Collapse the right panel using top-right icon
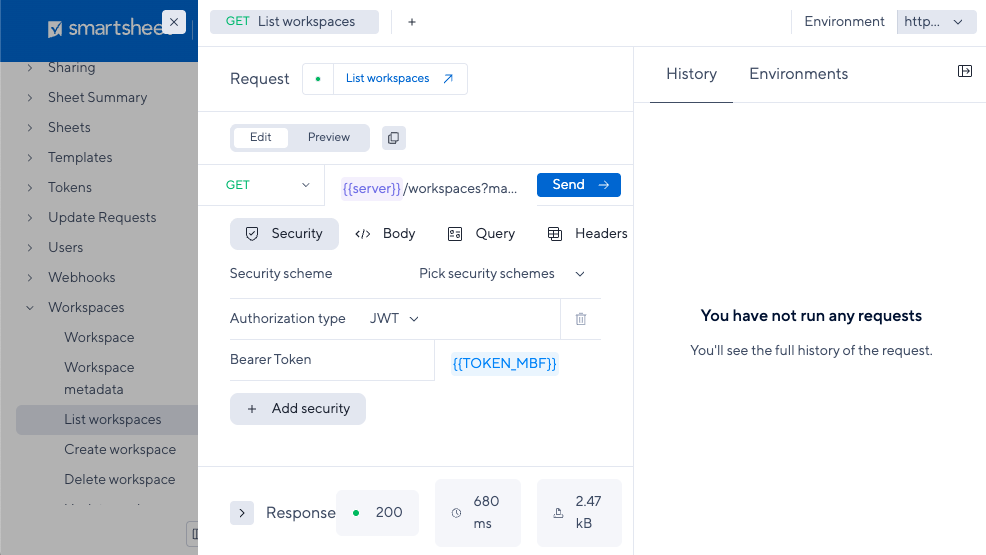 click(x=964, y=72)
